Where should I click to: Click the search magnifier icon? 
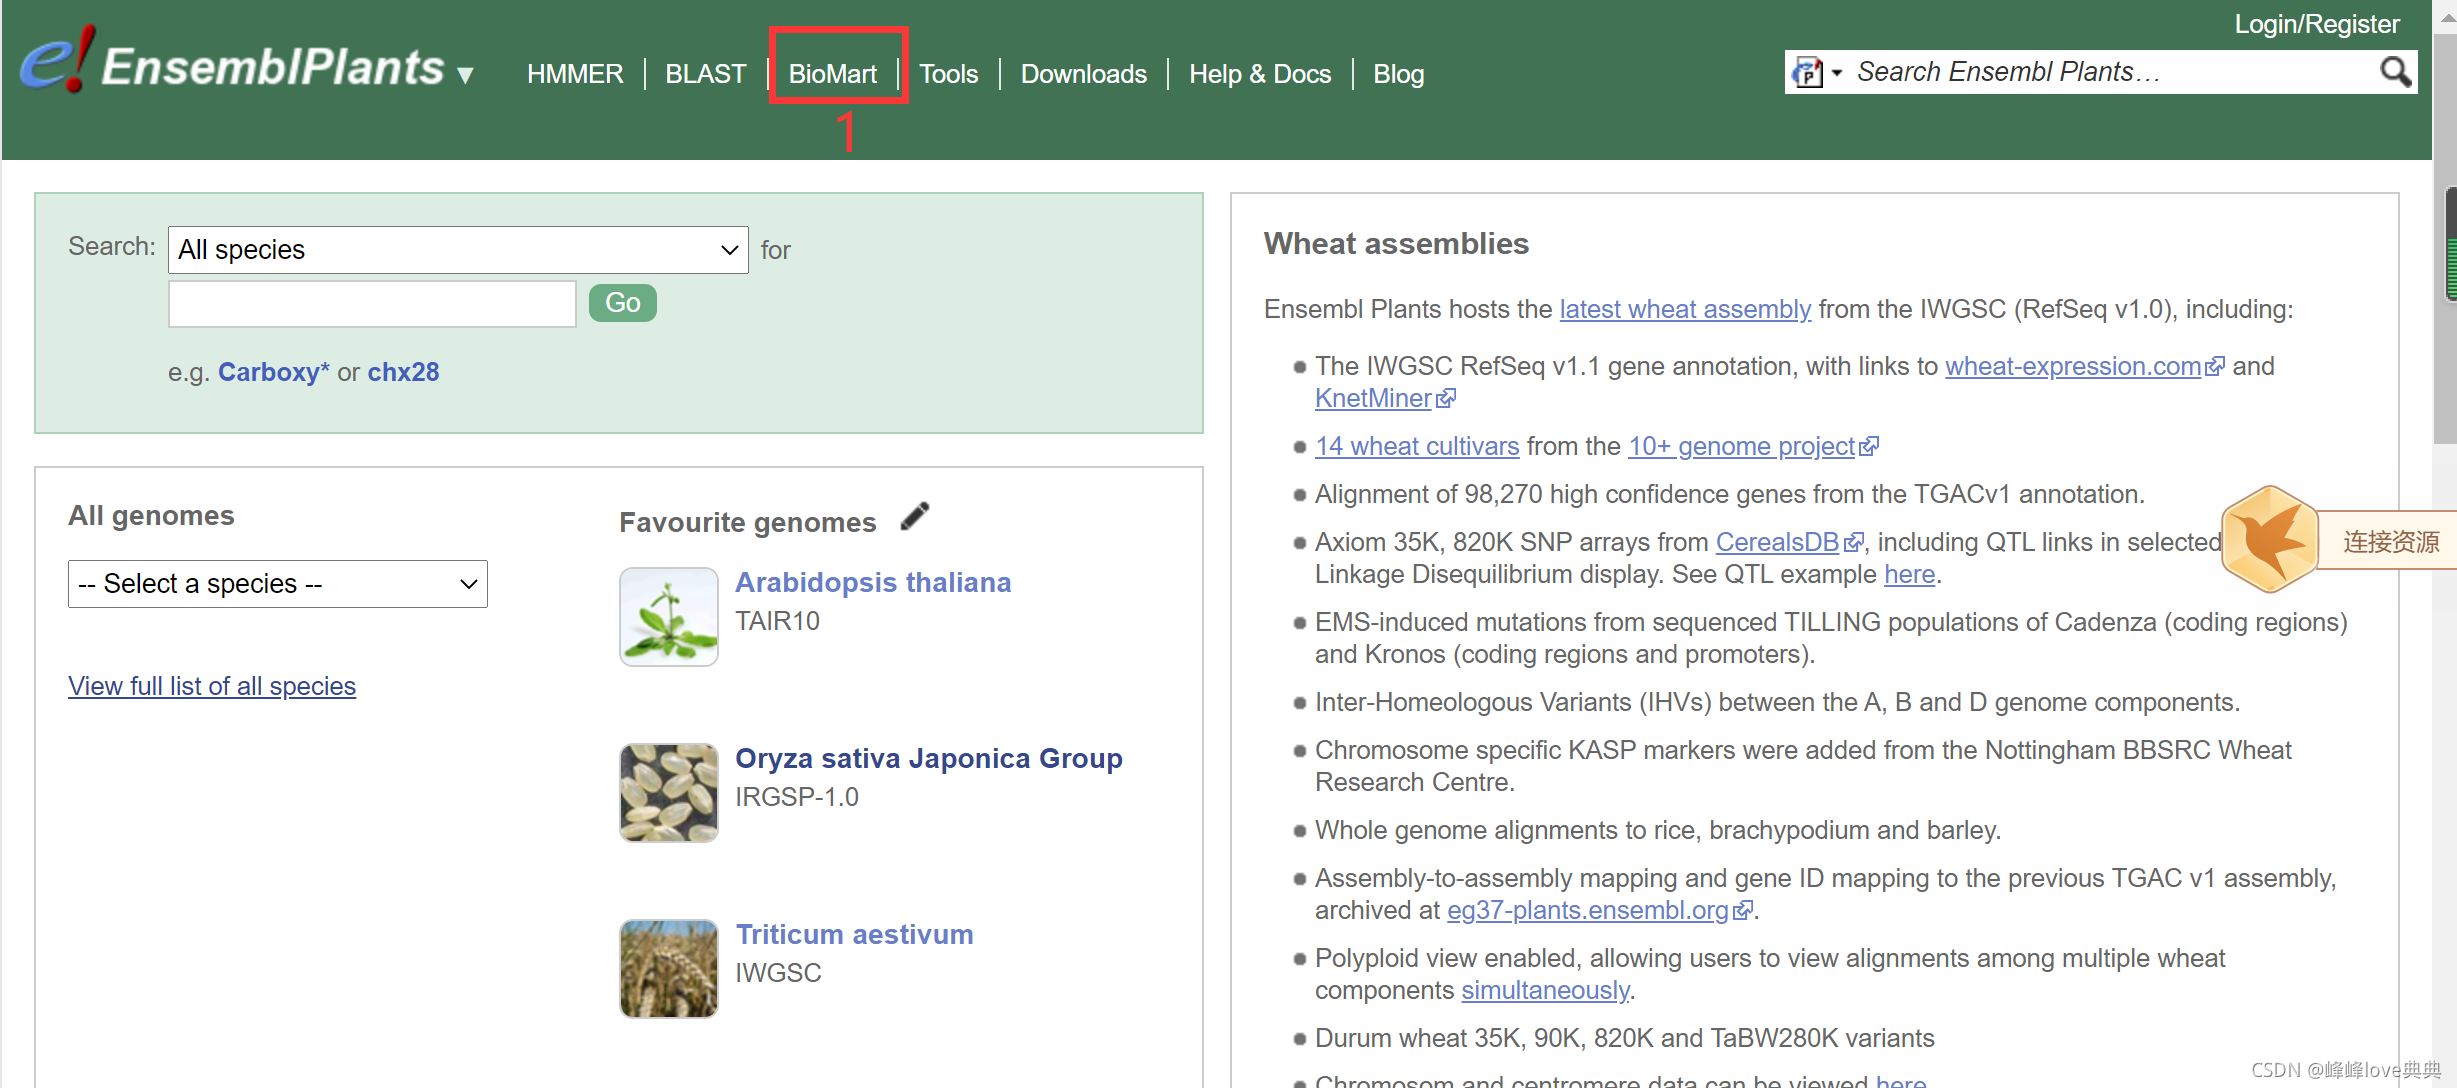(2394, 72)
